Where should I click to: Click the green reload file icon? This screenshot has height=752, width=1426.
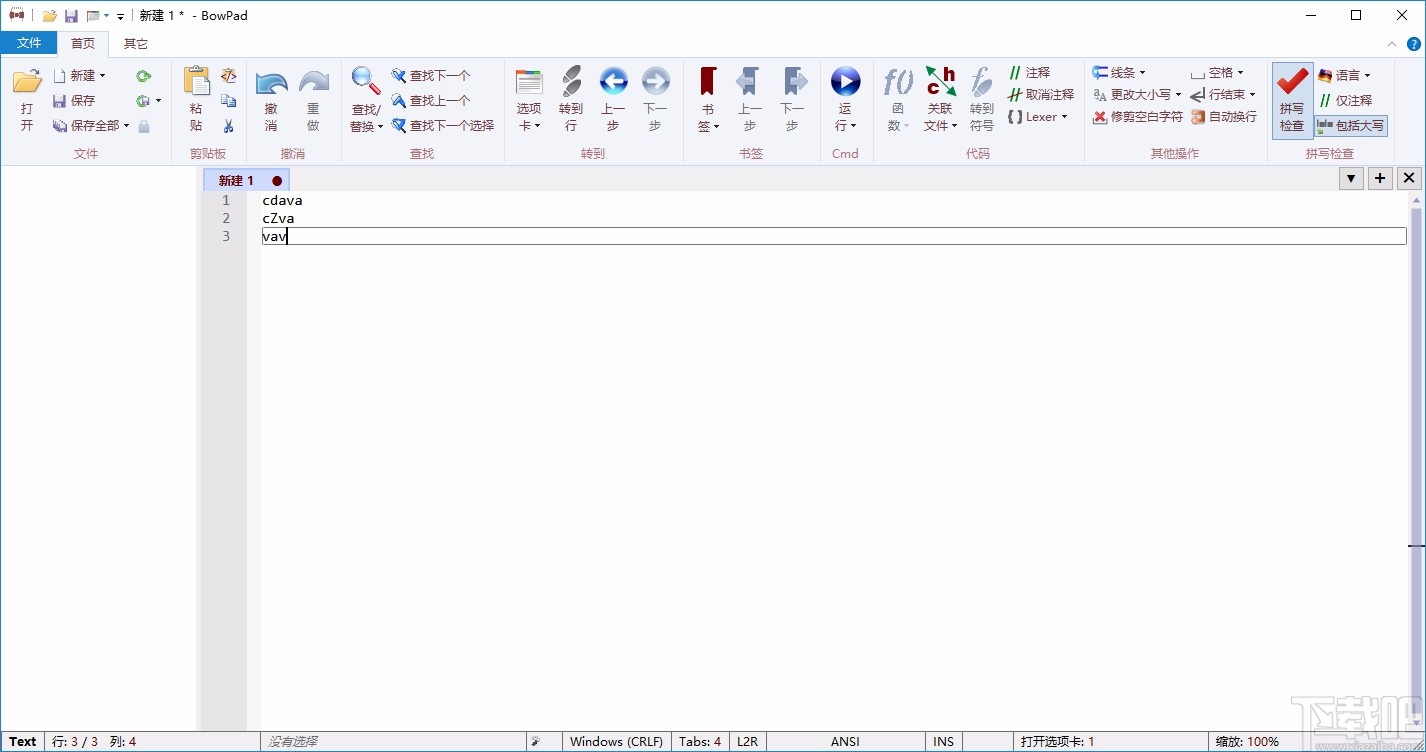click(144, 76)
